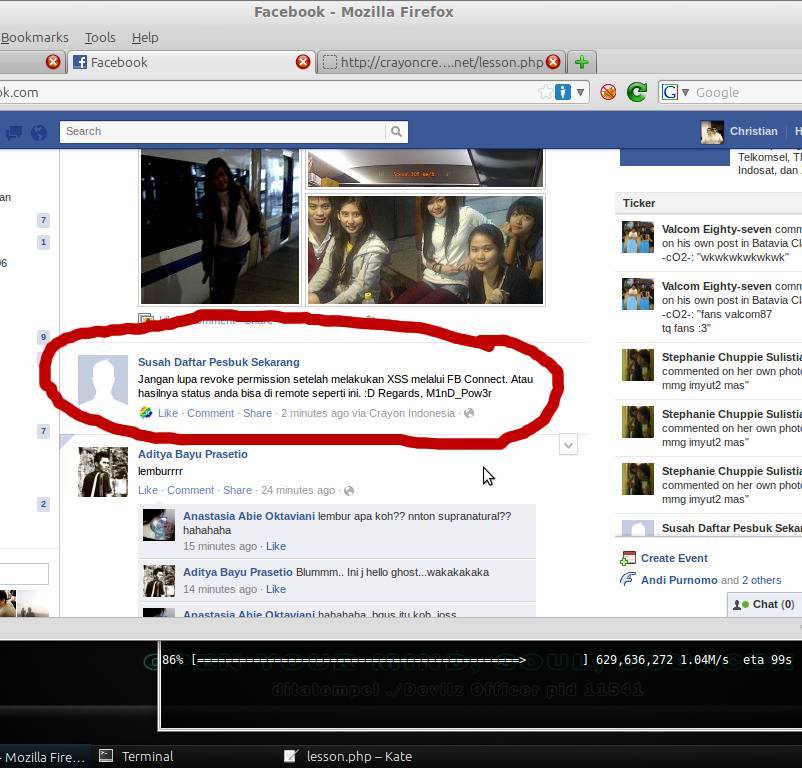Viewport: 802px width, 768px height.
Task: Click the privacy globe icon on the Crayon post
Action: [469, 413]
